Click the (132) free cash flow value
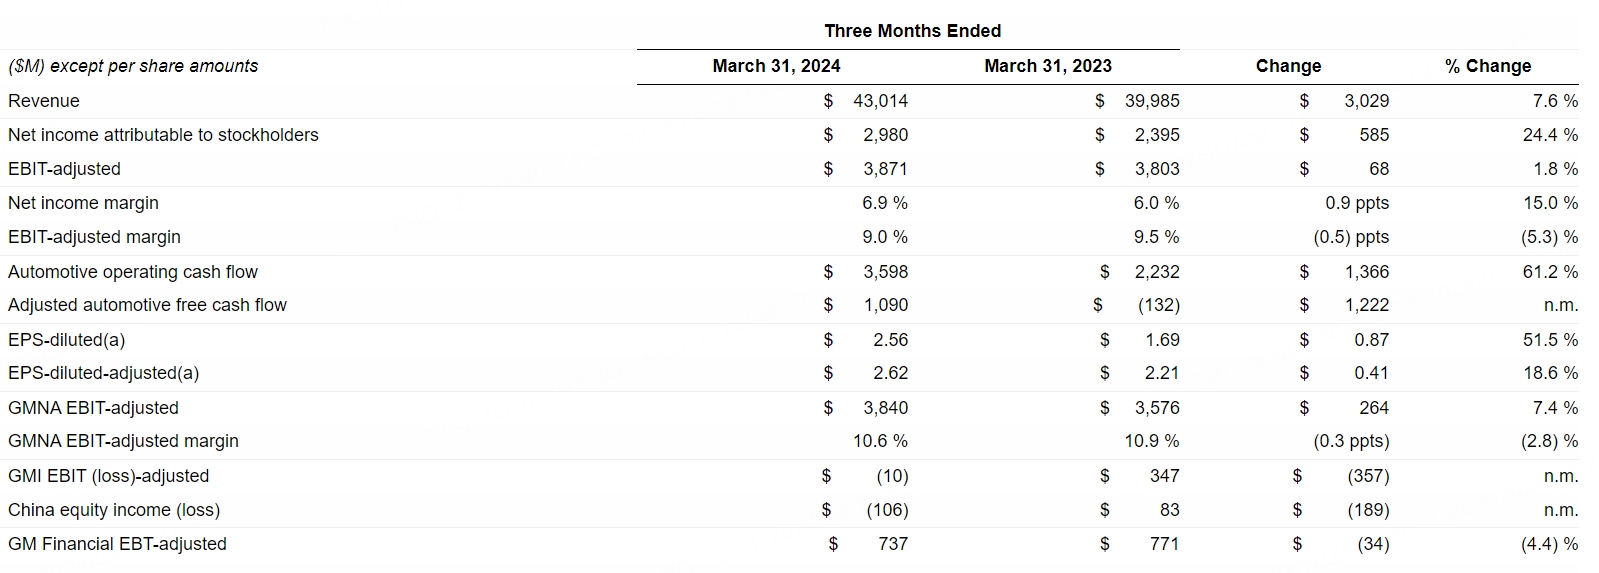Image resolution: width=1599 pixels, height=573 pixels. (1158, 305)
